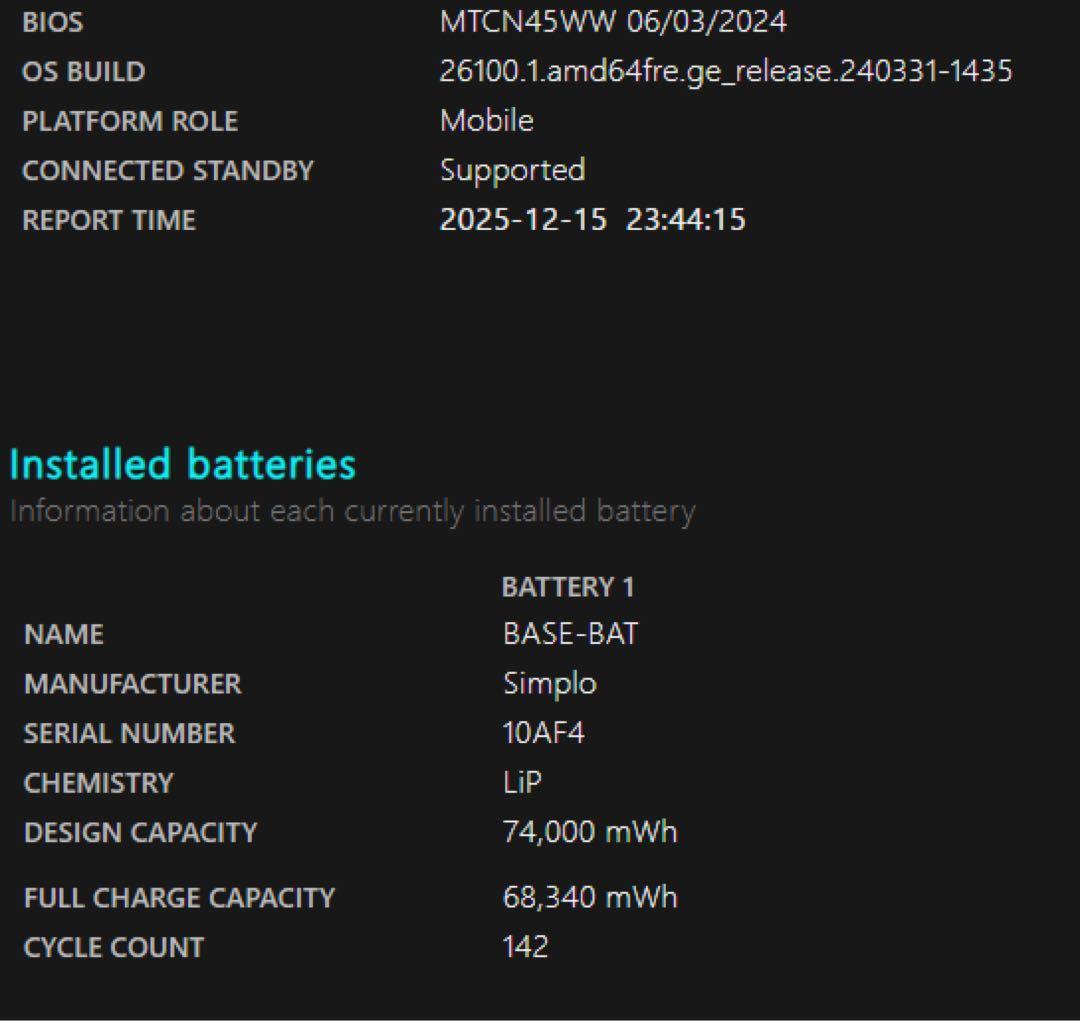This screenshot has width=1080, height=1021.
Task: Click the design capacity 74,000 mWh
Action: click(x=589, y=832)
